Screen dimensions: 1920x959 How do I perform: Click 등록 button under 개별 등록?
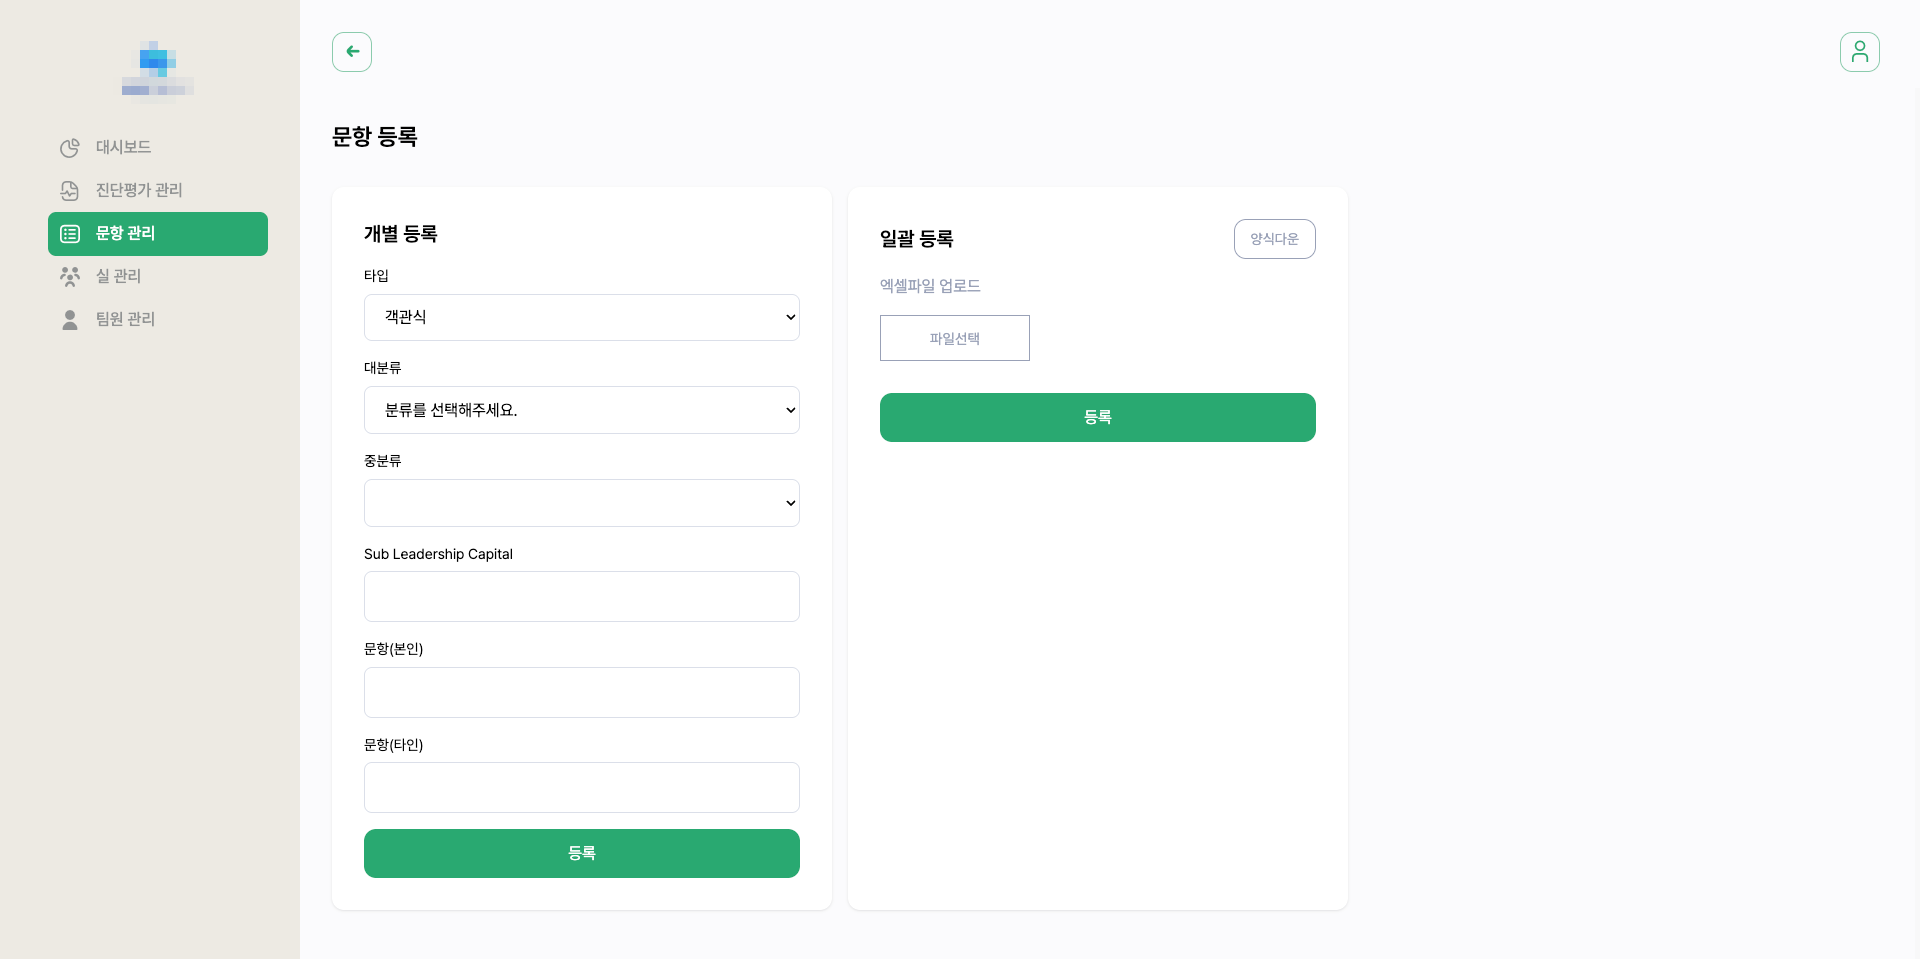tap(582, 853)
